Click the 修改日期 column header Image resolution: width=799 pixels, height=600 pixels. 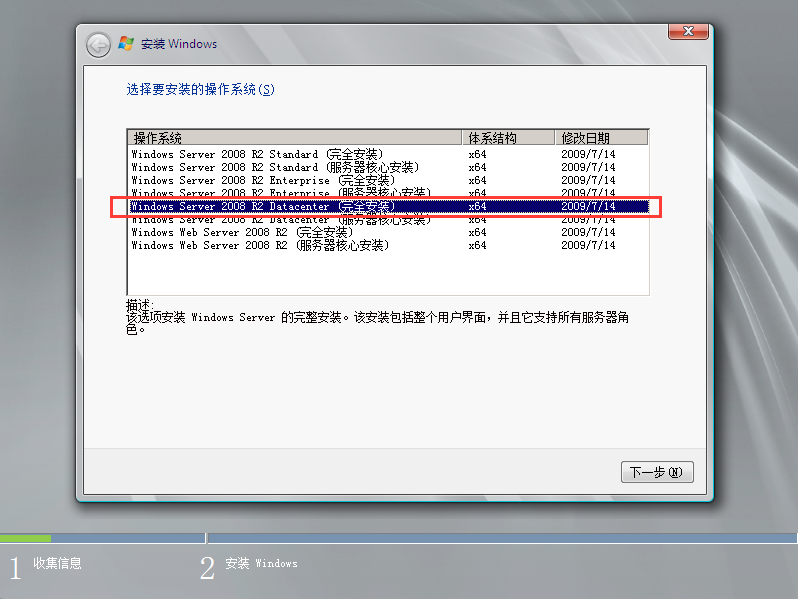[x=601, y=138]
